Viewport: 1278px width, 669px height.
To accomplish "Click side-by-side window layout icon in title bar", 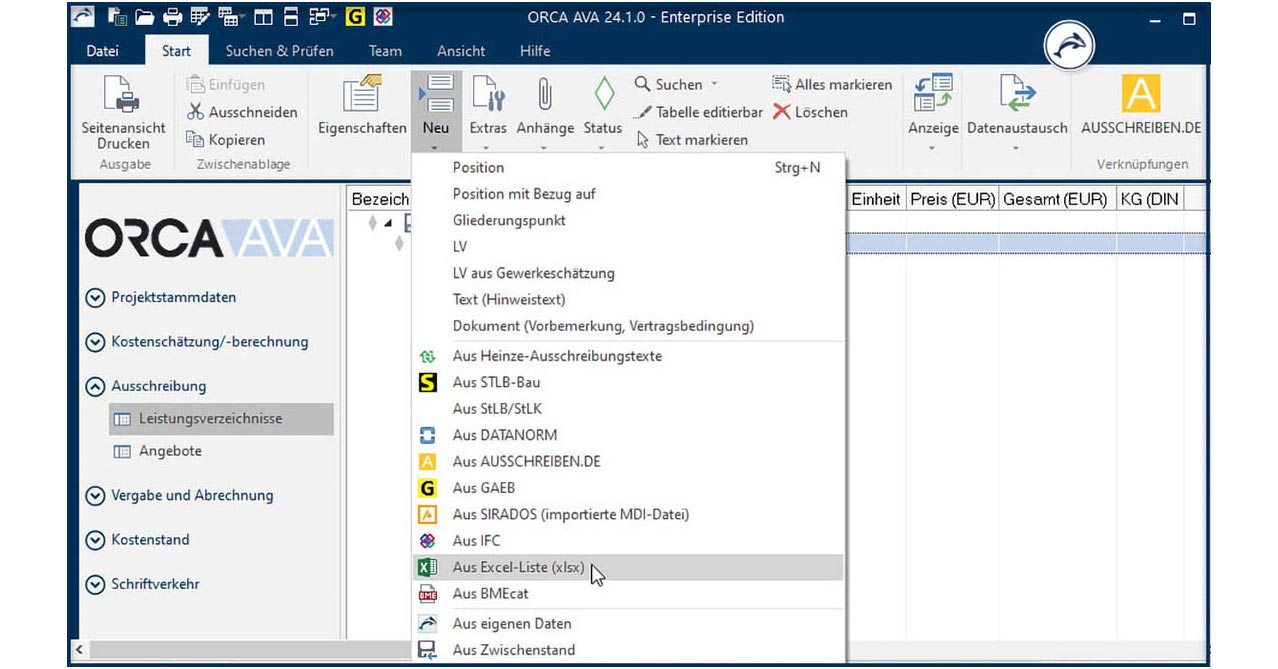I will pyautogui.click(x=263, y=17).
